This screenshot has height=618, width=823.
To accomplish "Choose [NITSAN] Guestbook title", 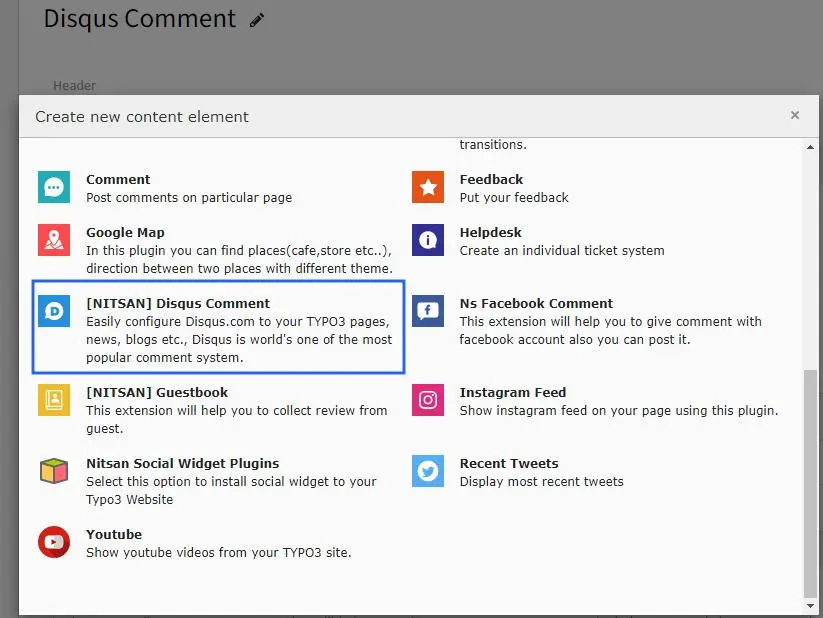I will [157, 393].
